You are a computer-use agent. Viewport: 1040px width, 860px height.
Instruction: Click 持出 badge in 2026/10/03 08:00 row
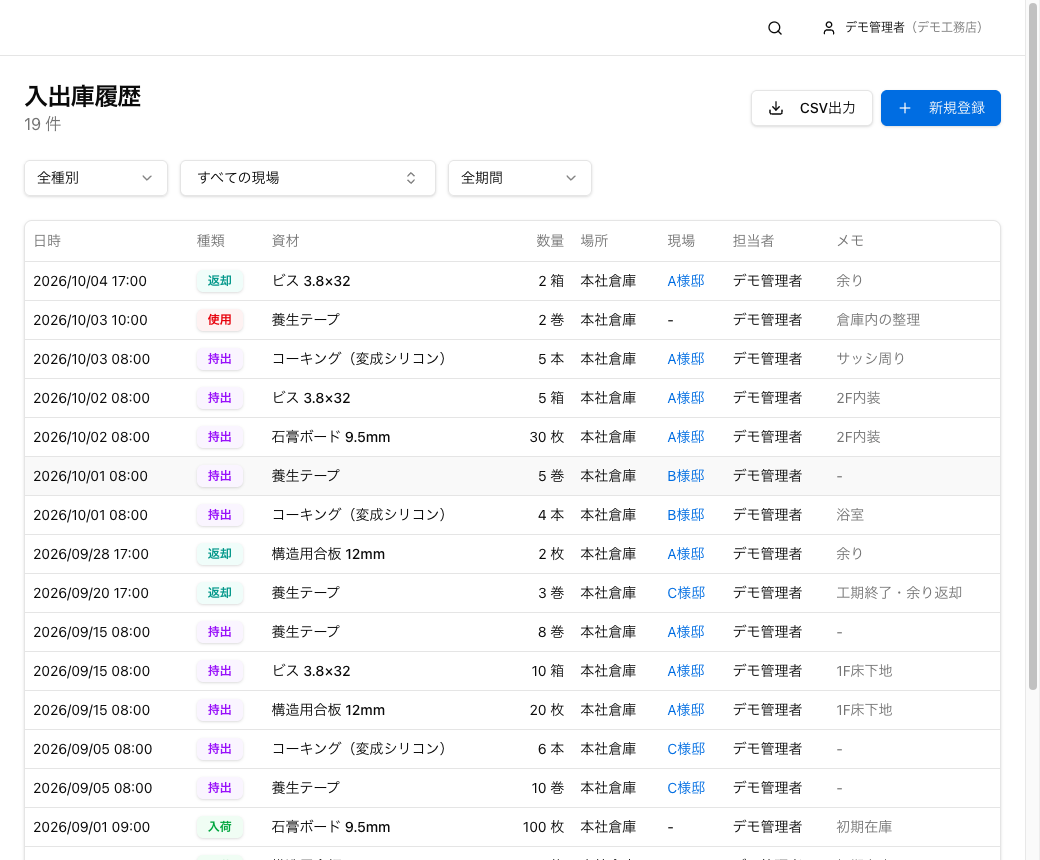point(220,359)
